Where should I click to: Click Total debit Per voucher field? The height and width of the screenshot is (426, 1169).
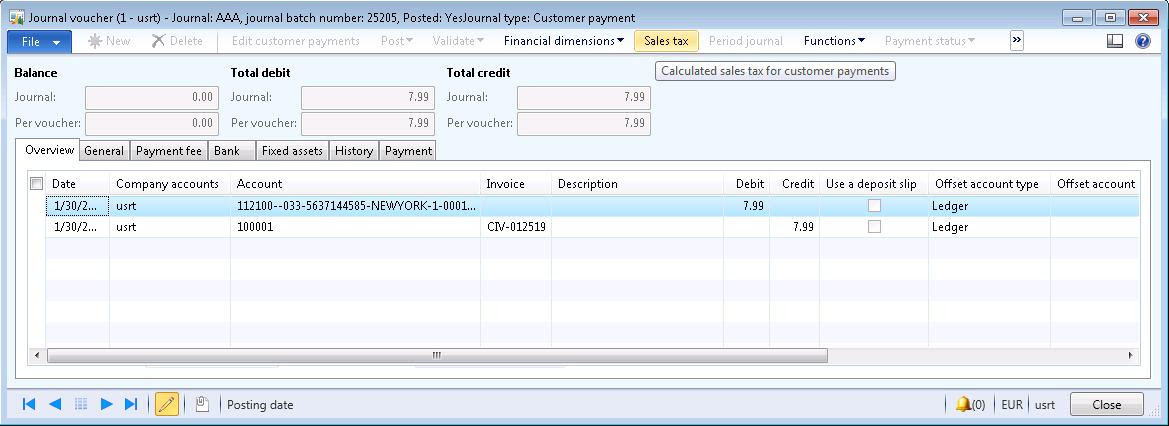[x=368, y=123]
